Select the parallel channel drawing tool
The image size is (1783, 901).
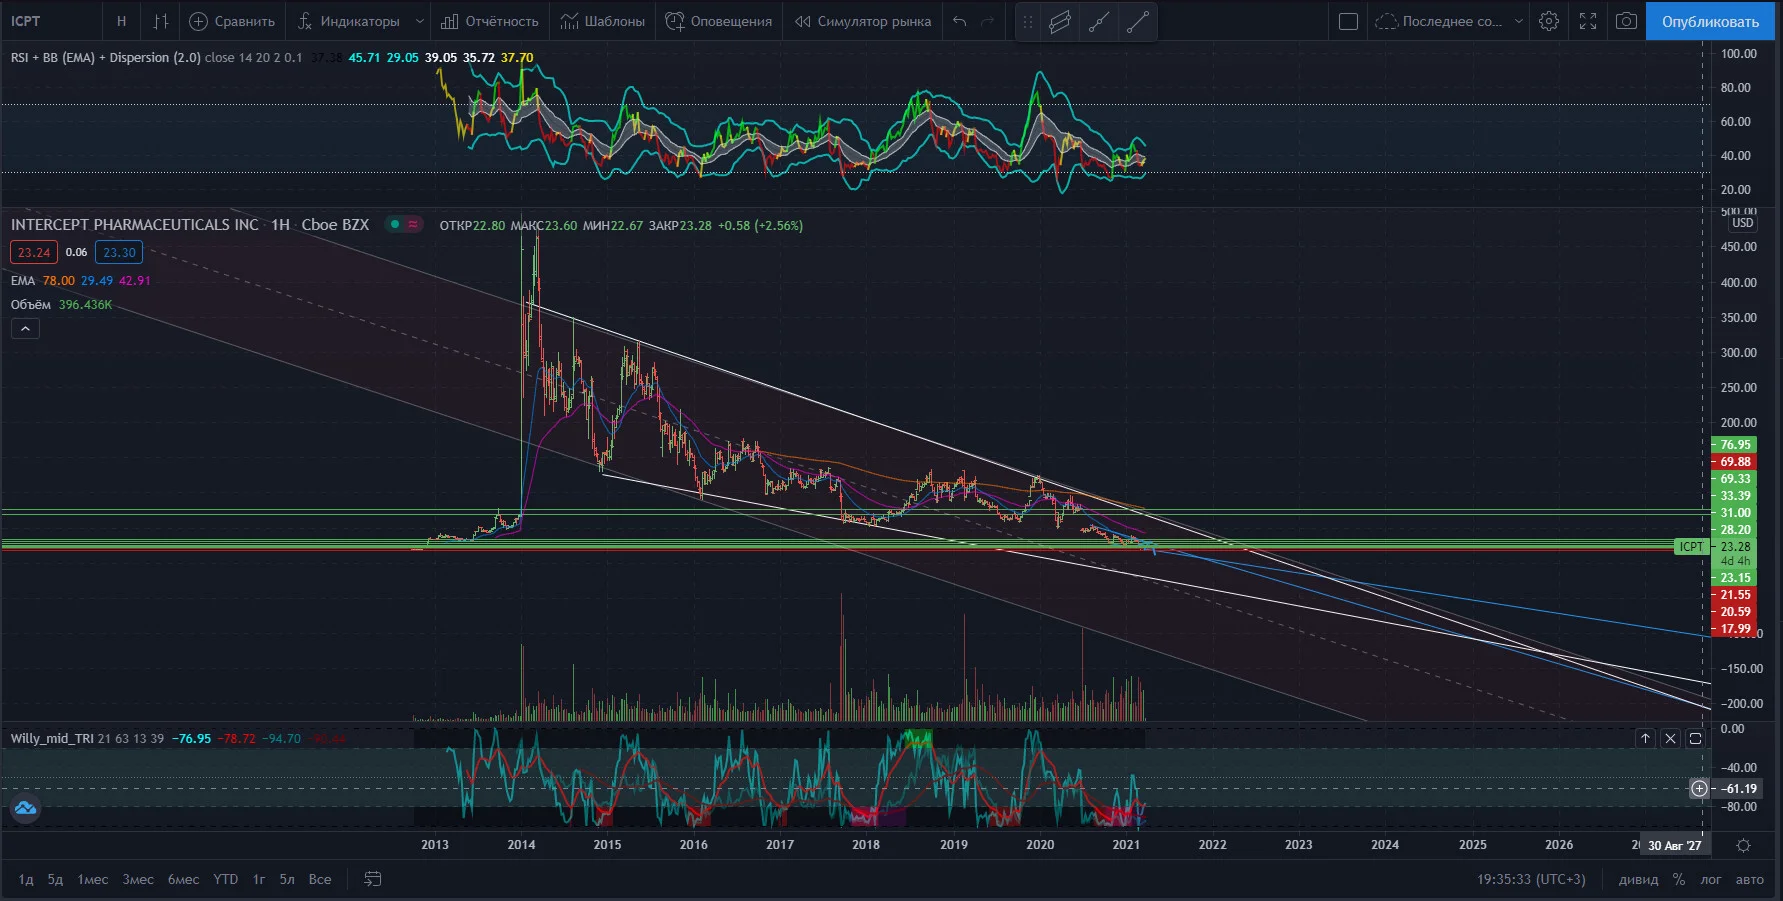1060,21
